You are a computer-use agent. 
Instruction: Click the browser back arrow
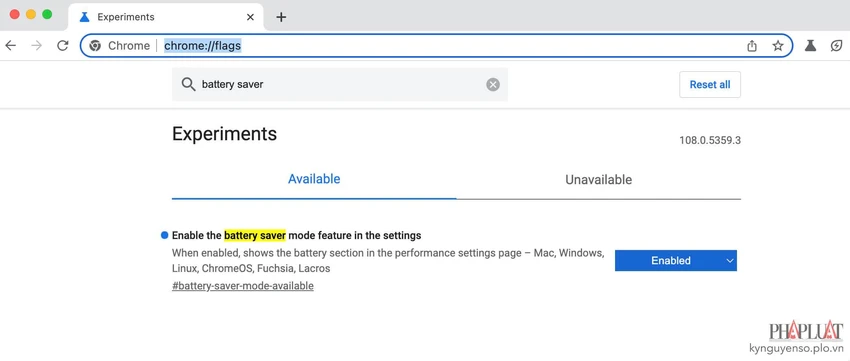point(10,46)
